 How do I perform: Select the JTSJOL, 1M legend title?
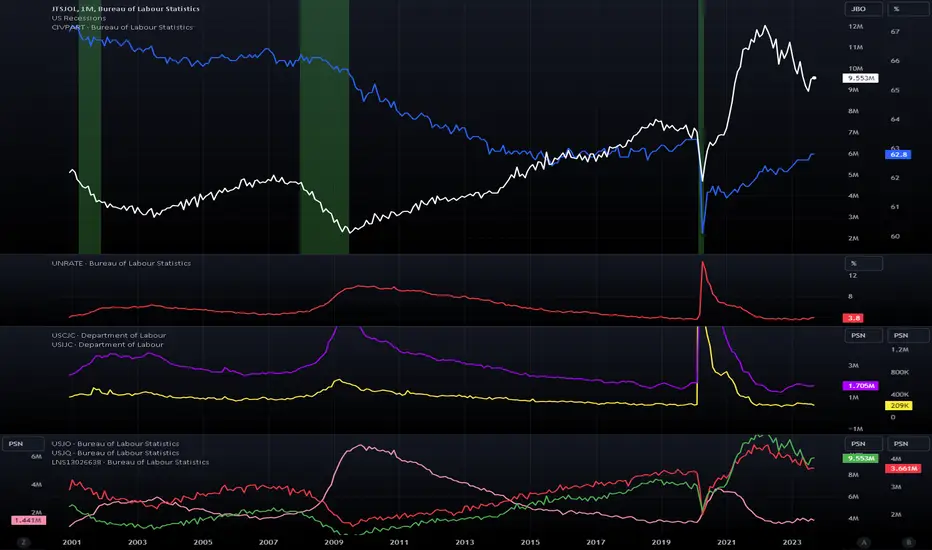pos(125,9)
